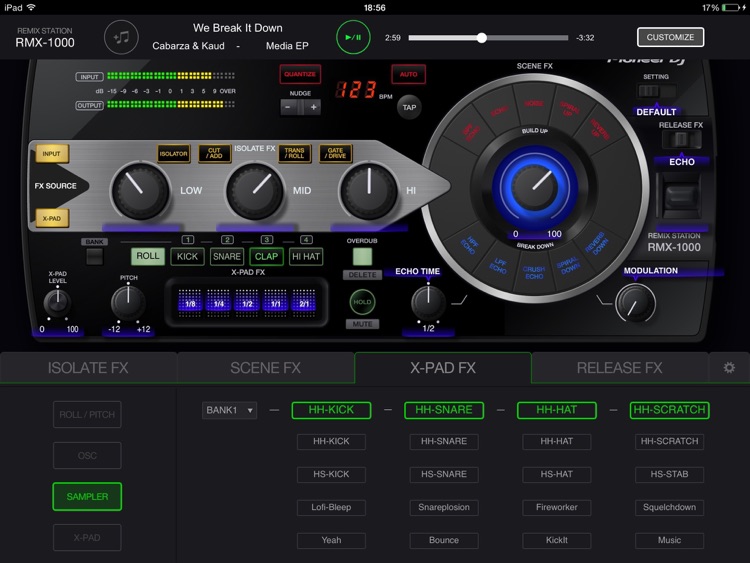Image resolution: width=750 pixels, height=563 pixels.
Task: Tap the 1/1 X-Pad segment
Action: [x=276, y=303]
